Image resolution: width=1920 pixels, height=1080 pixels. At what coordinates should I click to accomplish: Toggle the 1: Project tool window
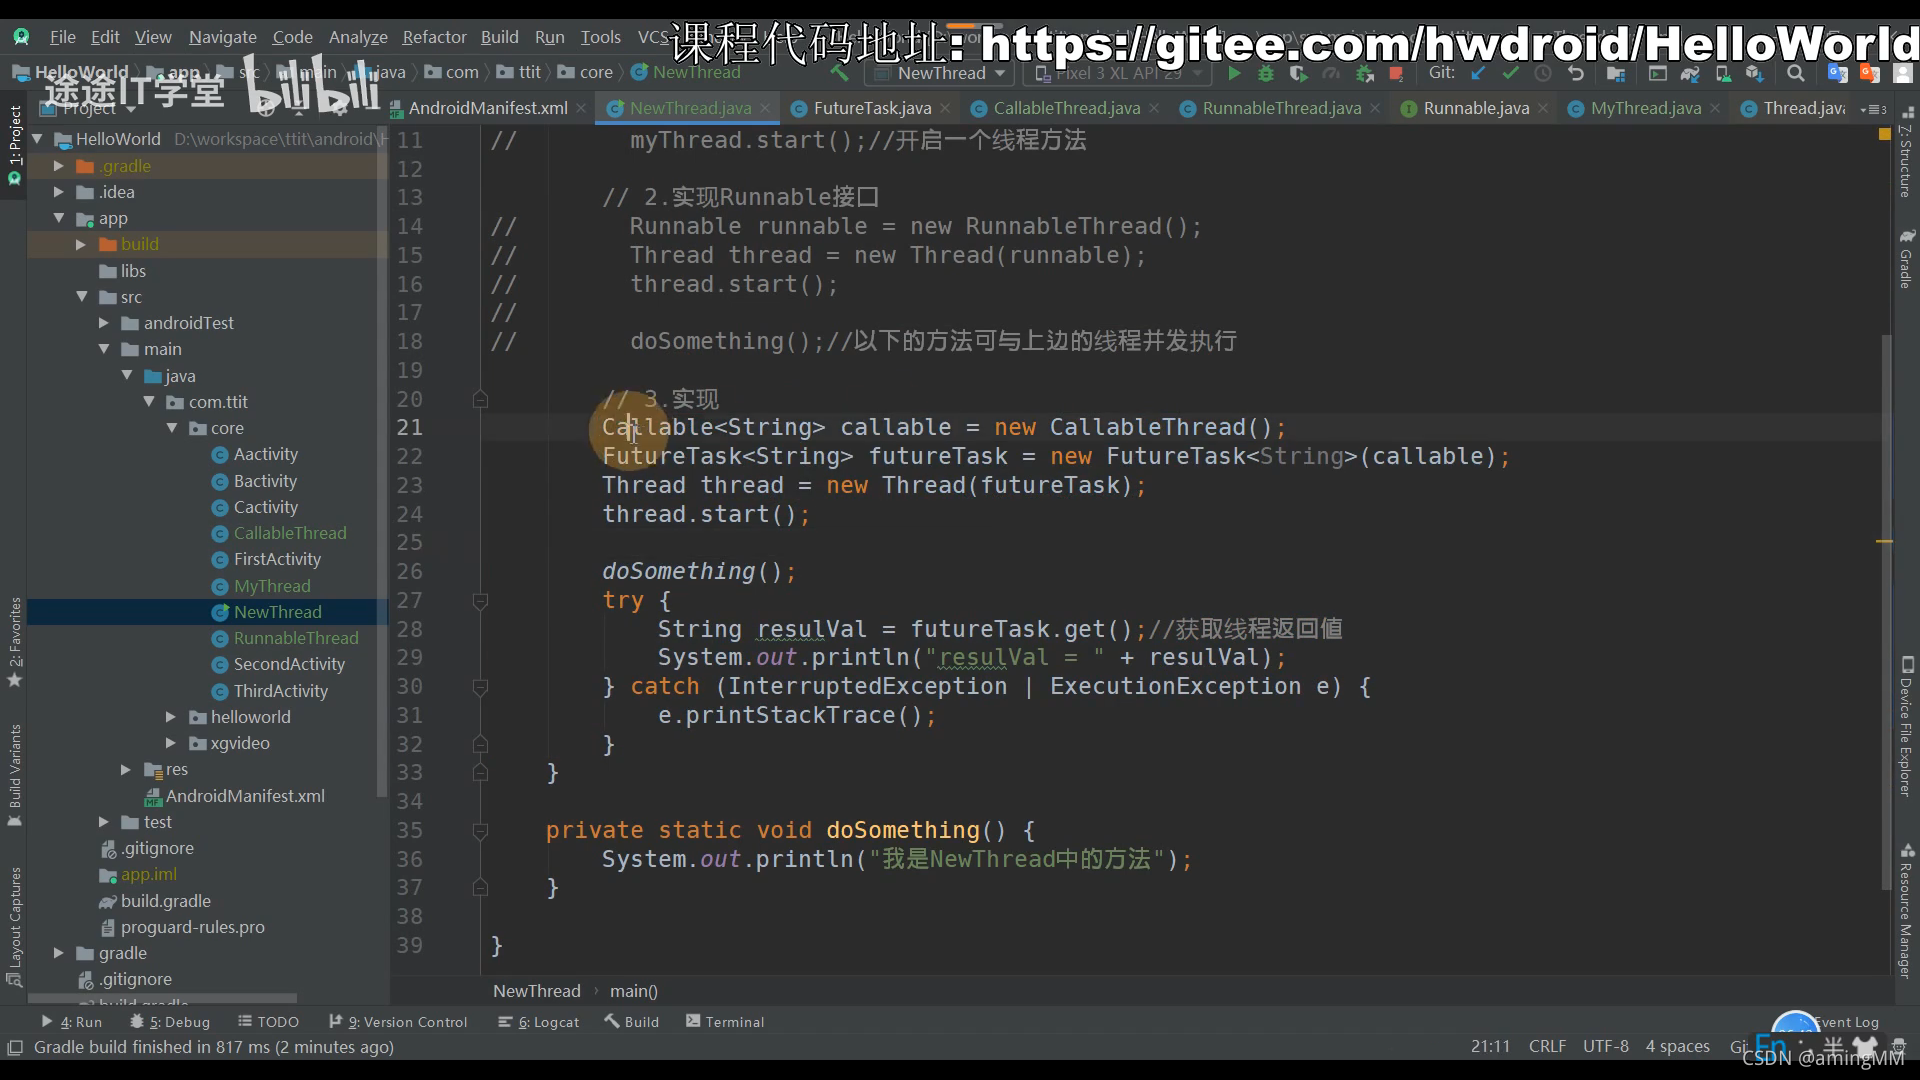click(x=14, y=146)
